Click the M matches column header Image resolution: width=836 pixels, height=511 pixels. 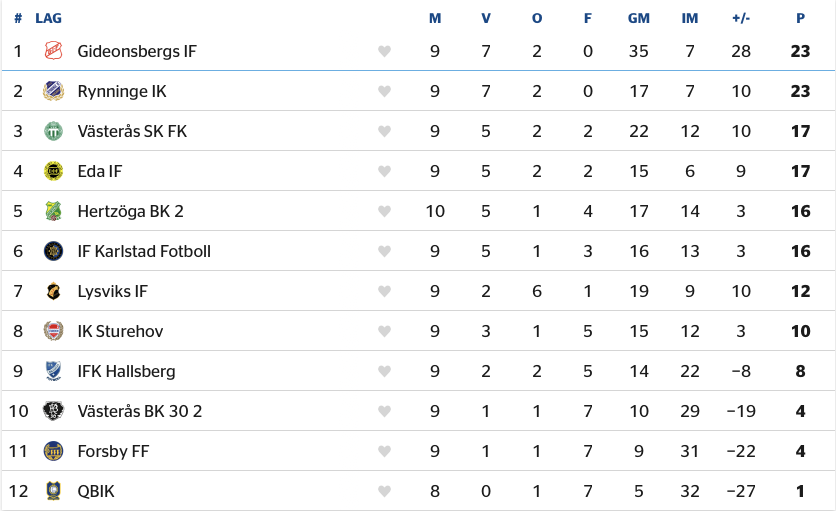435,18
